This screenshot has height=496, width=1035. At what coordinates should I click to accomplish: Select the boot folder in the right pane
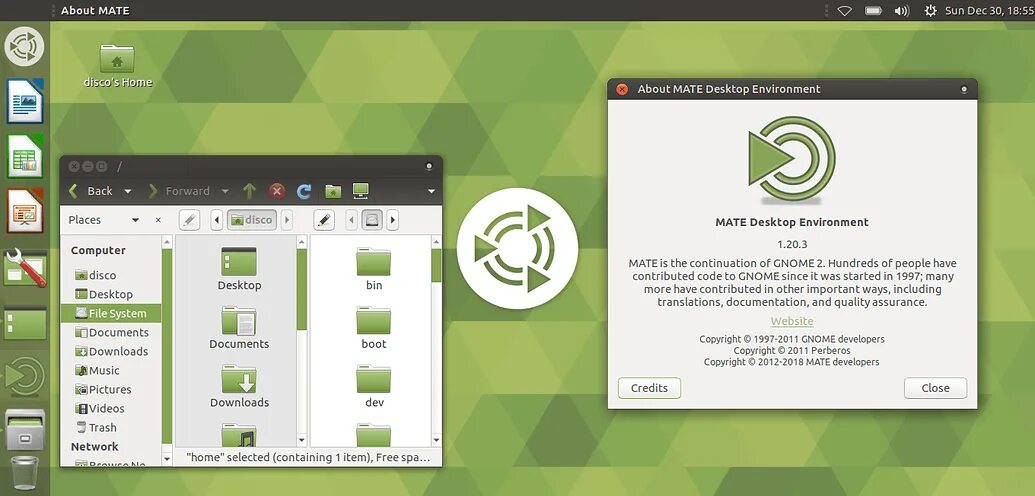(374, 328)
